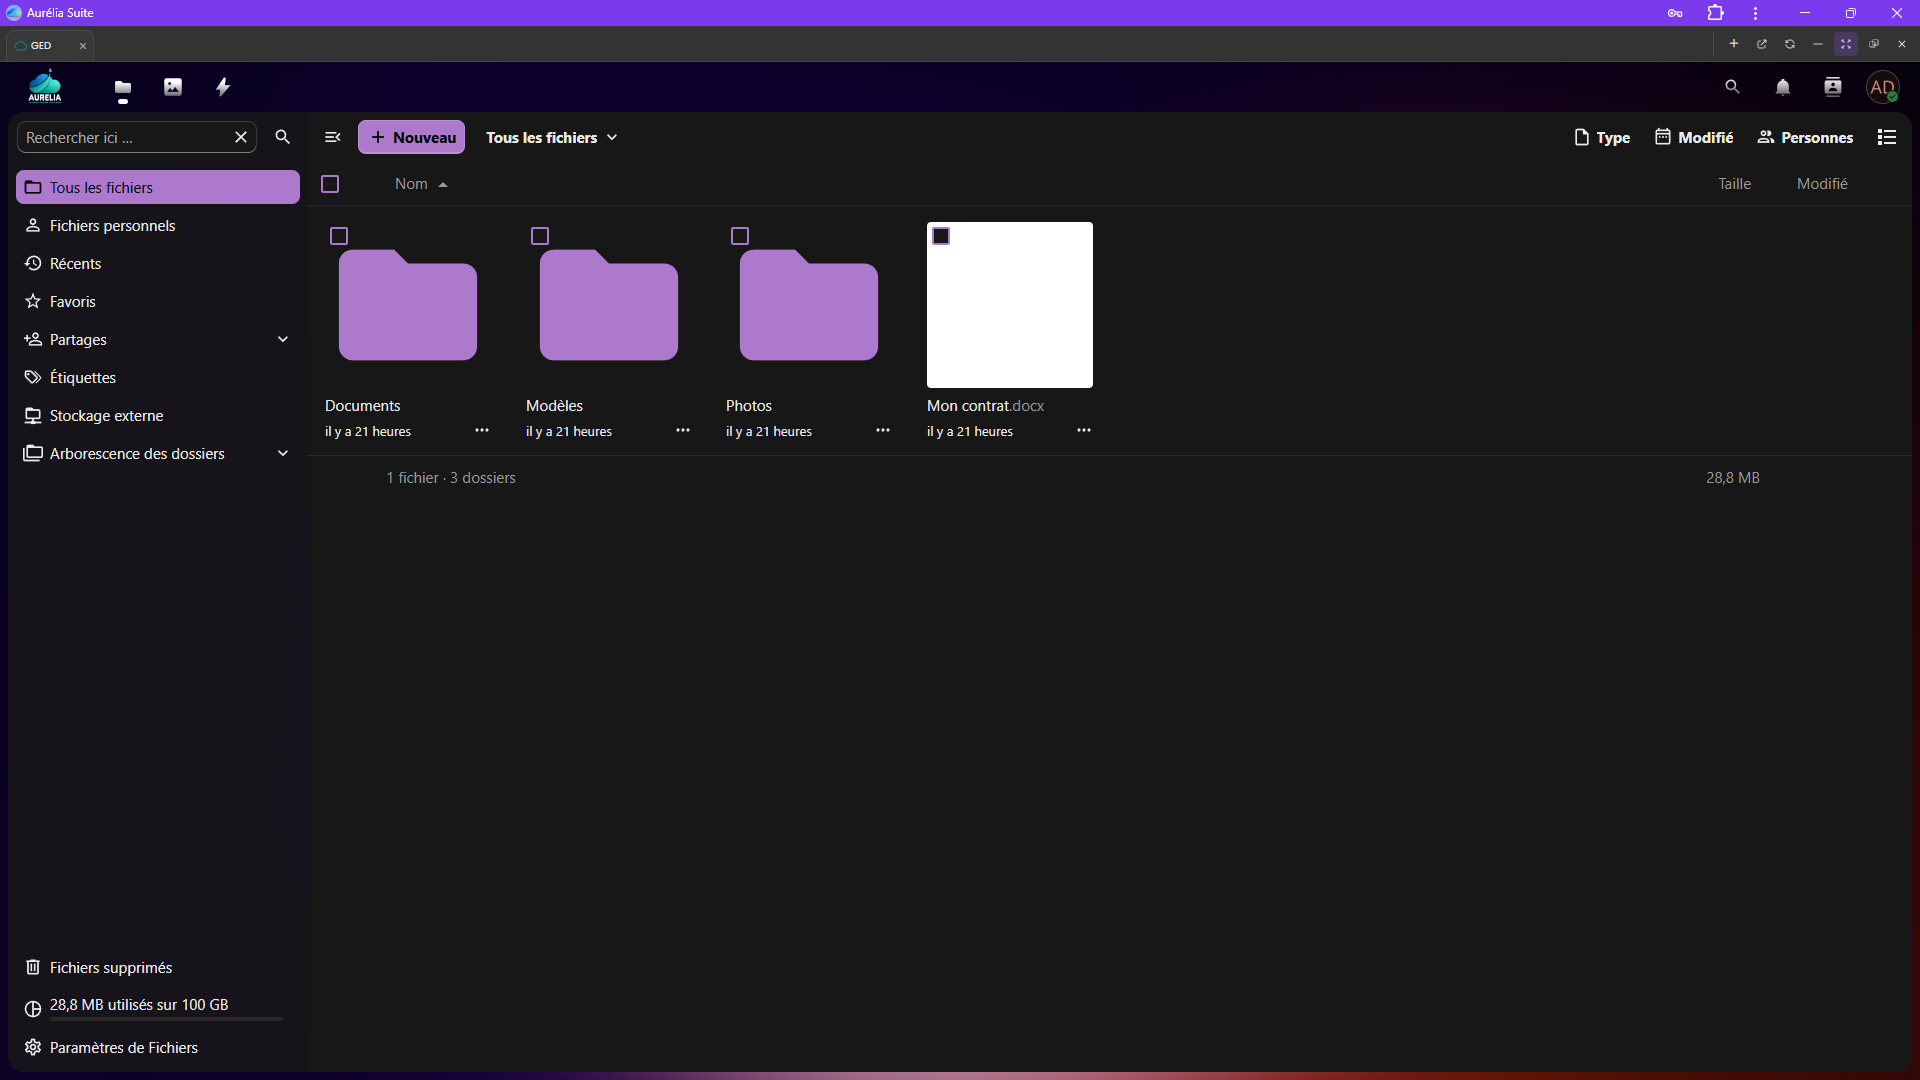Click the open-external icon in tab bar
The image size is (1920, 1080).
[x=1762, y=44]
